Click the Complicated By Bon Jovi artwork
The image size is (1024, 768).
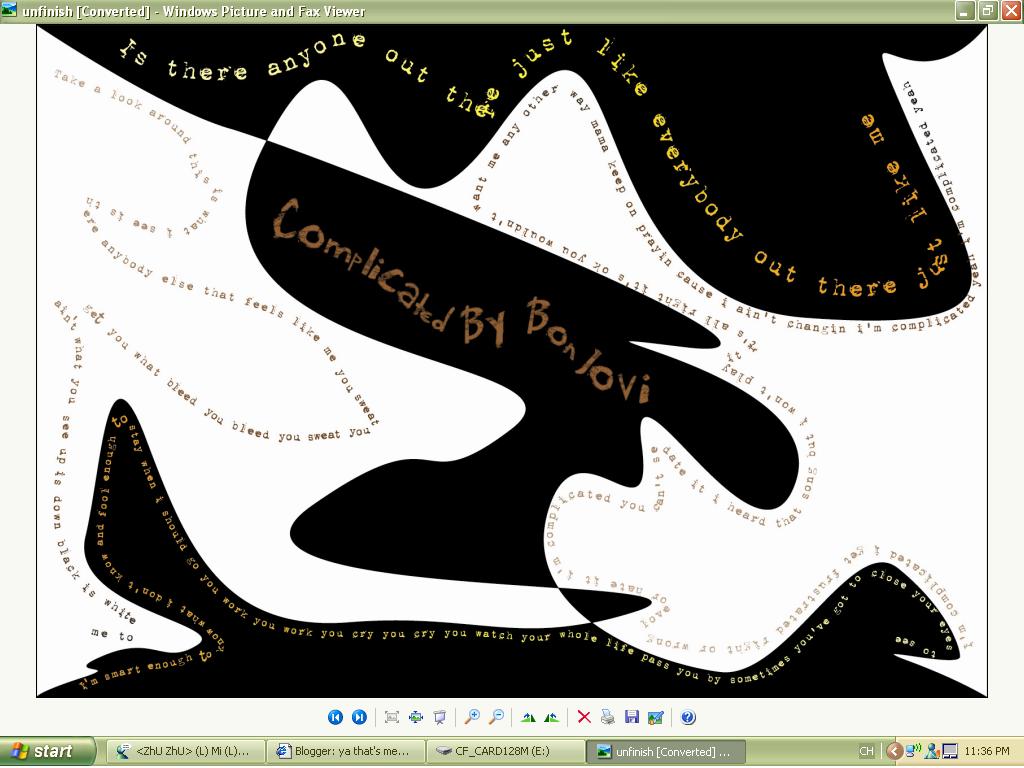(x=511, y=361)
